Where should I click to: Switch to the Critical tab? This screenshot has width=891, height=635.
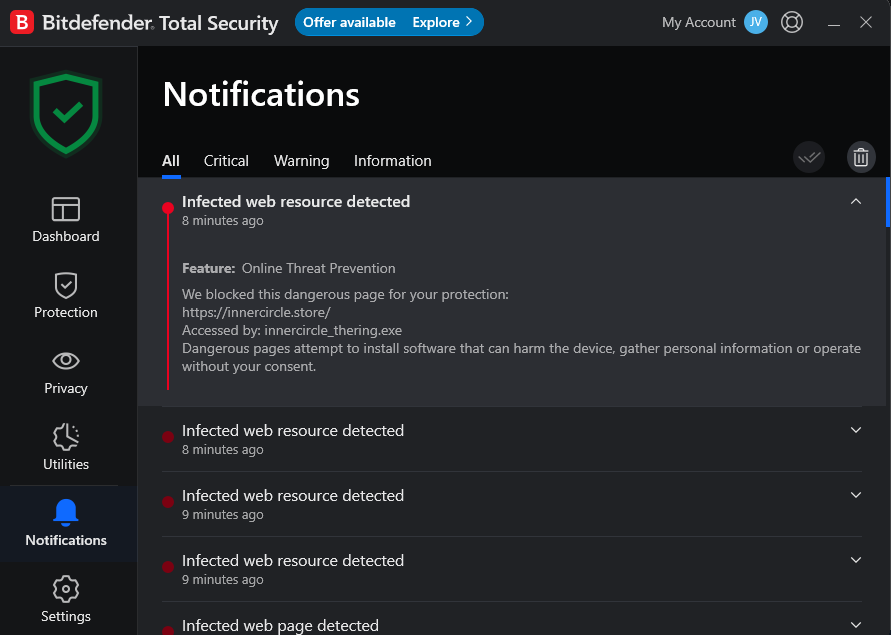[226, 161]
